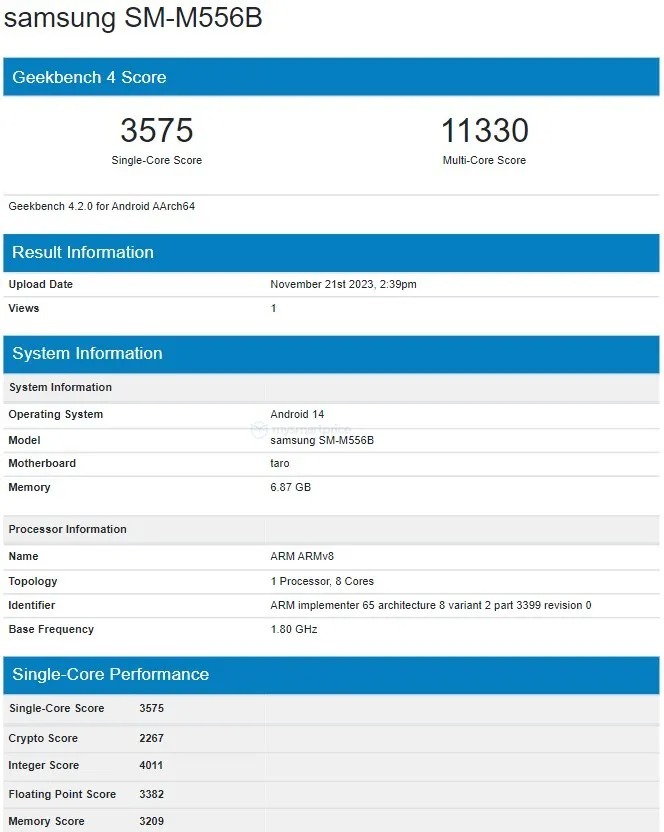Click the 3575 single-core score number
The image size is (664, 832).
[156, 131]
